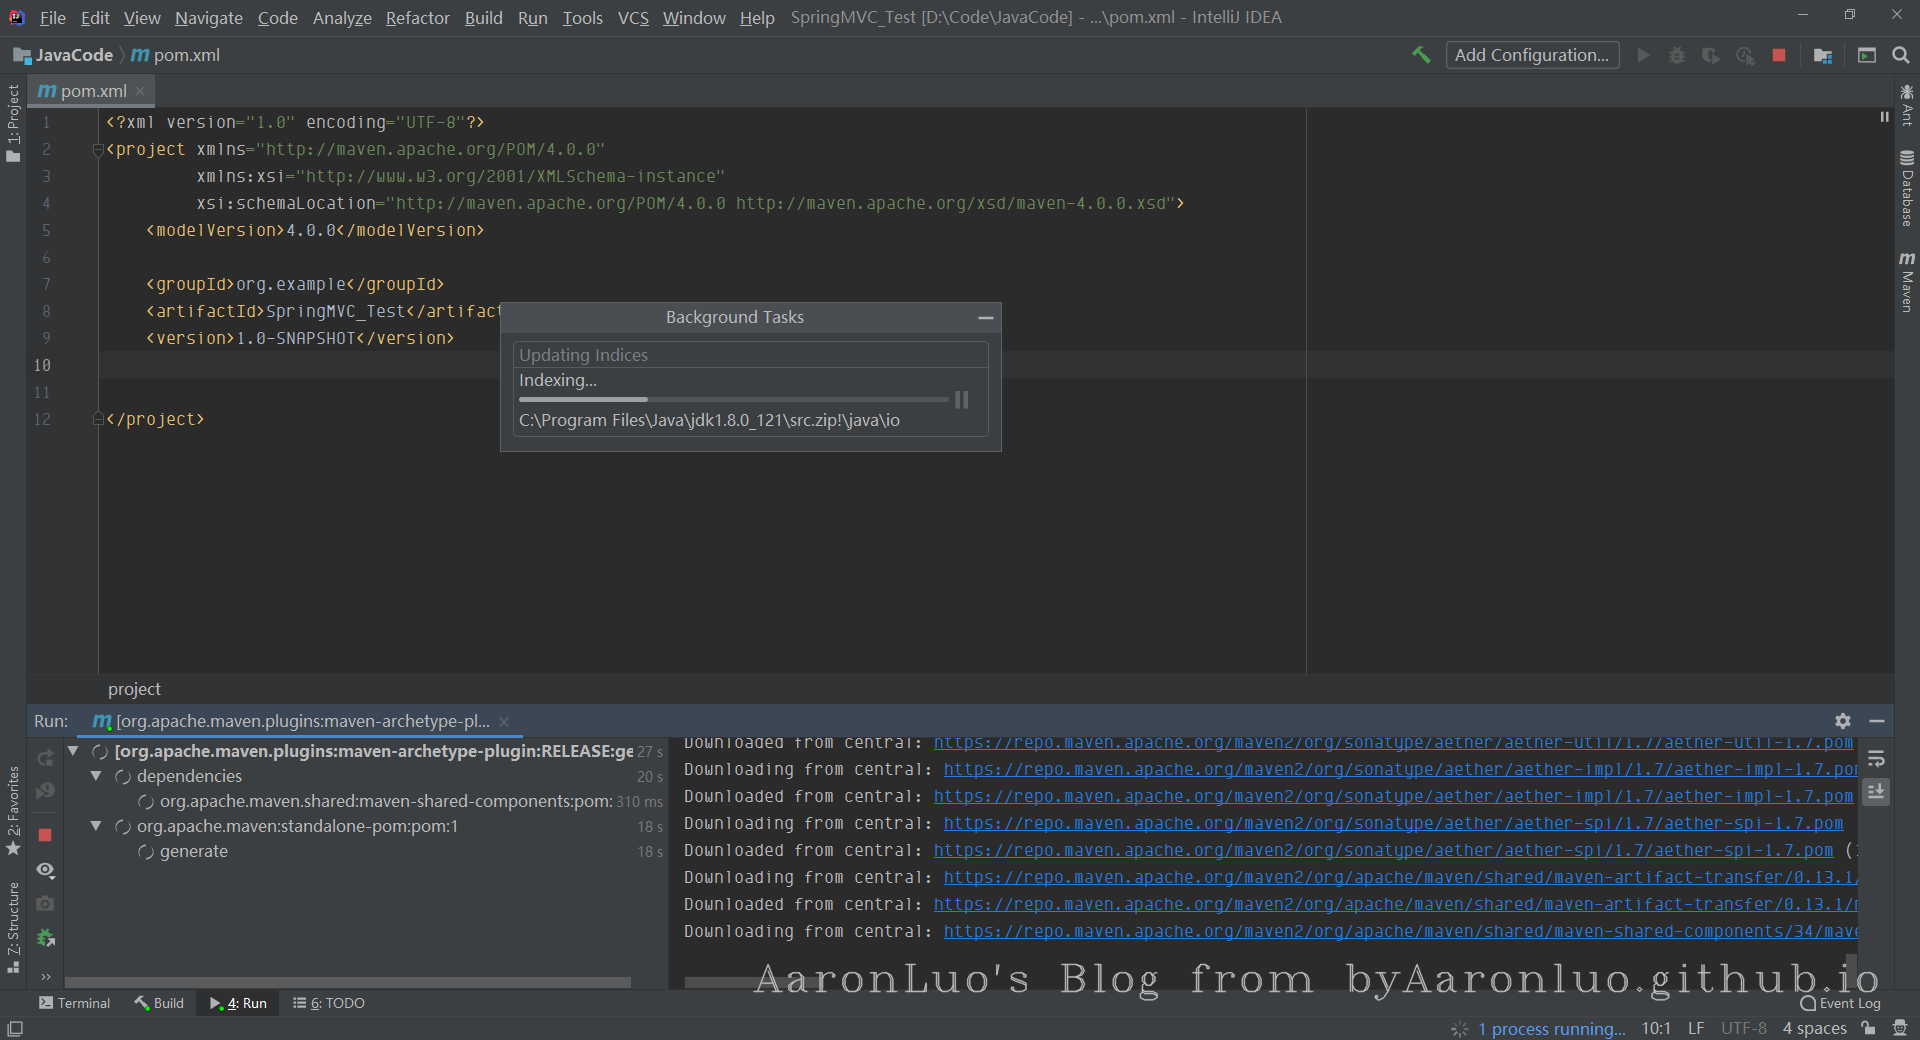The width and height of the screenshot is (1920, 1040).
Task: Open the Refactor menu
Action: (418, 18)
